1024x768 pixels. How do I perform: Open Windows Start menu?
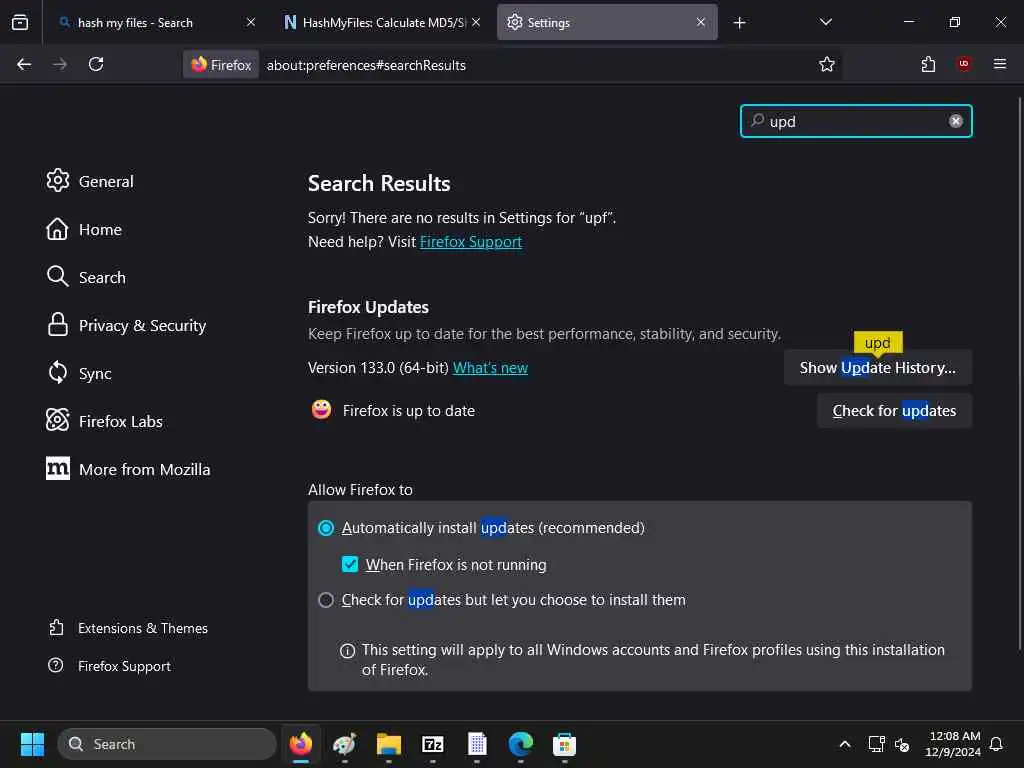coord(32,744)
